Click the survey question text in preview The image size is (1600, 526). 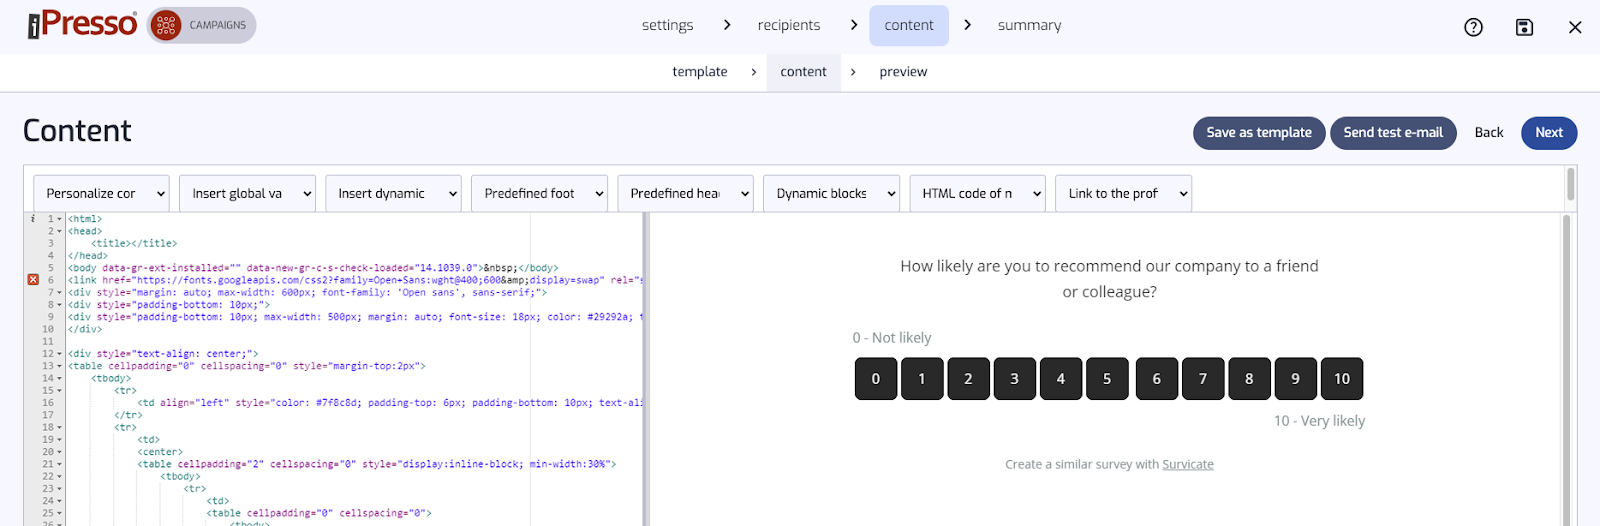1109,279
